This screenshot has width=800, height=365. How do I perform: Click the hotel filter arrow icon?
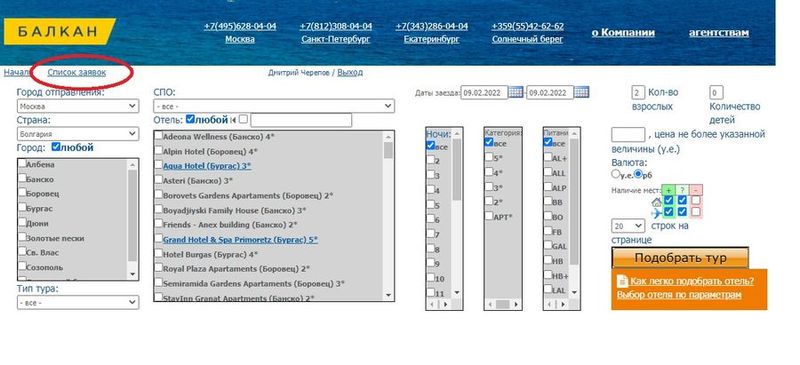pos(233,119)
